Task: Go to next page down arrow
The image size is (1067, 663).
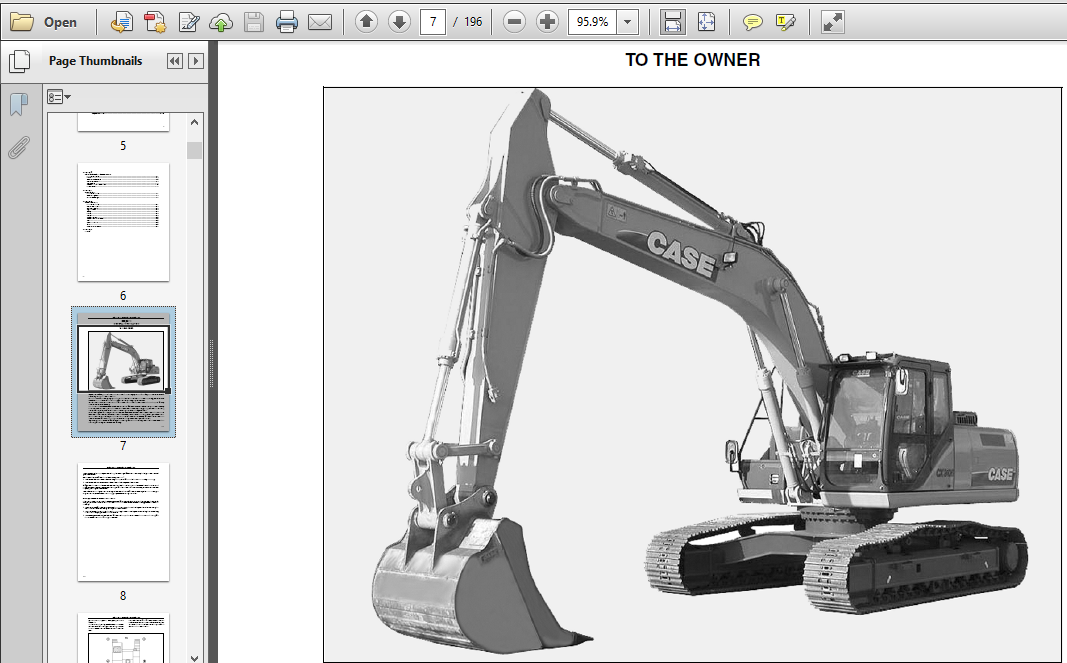Action: tap(399, 22)
